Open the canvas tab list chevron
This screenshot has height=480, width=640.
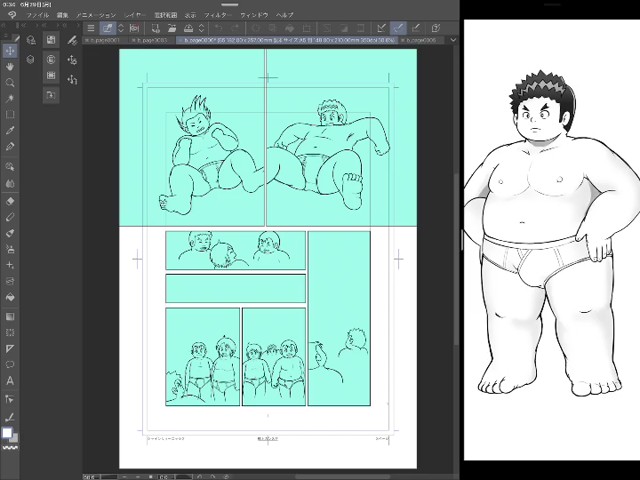pyautogui.click(x=453, y=40)
